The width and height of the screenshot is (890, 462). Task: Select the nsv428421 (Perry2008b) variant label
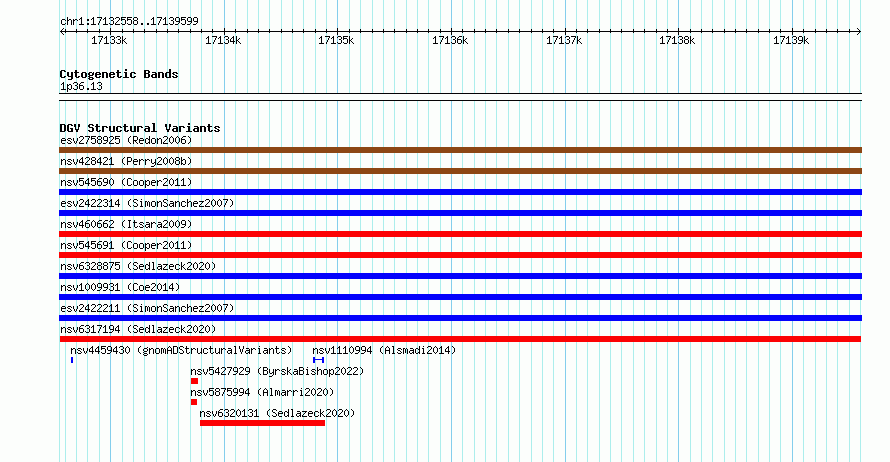126,161
